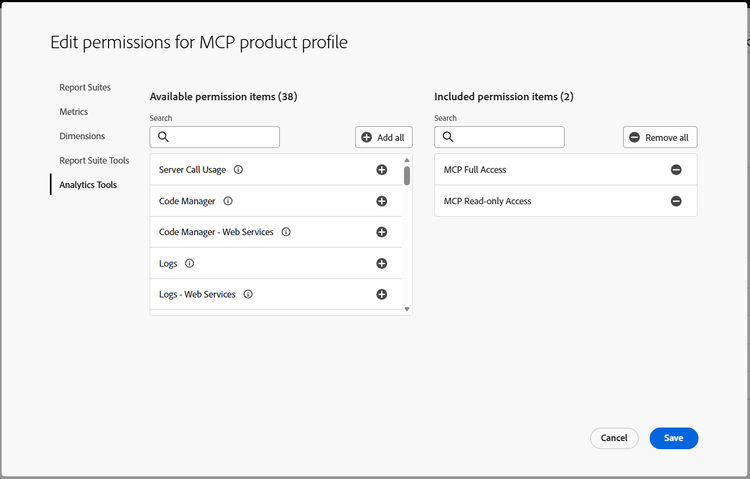Add the Code Manager permission item
750x479 pixels.
381,201
